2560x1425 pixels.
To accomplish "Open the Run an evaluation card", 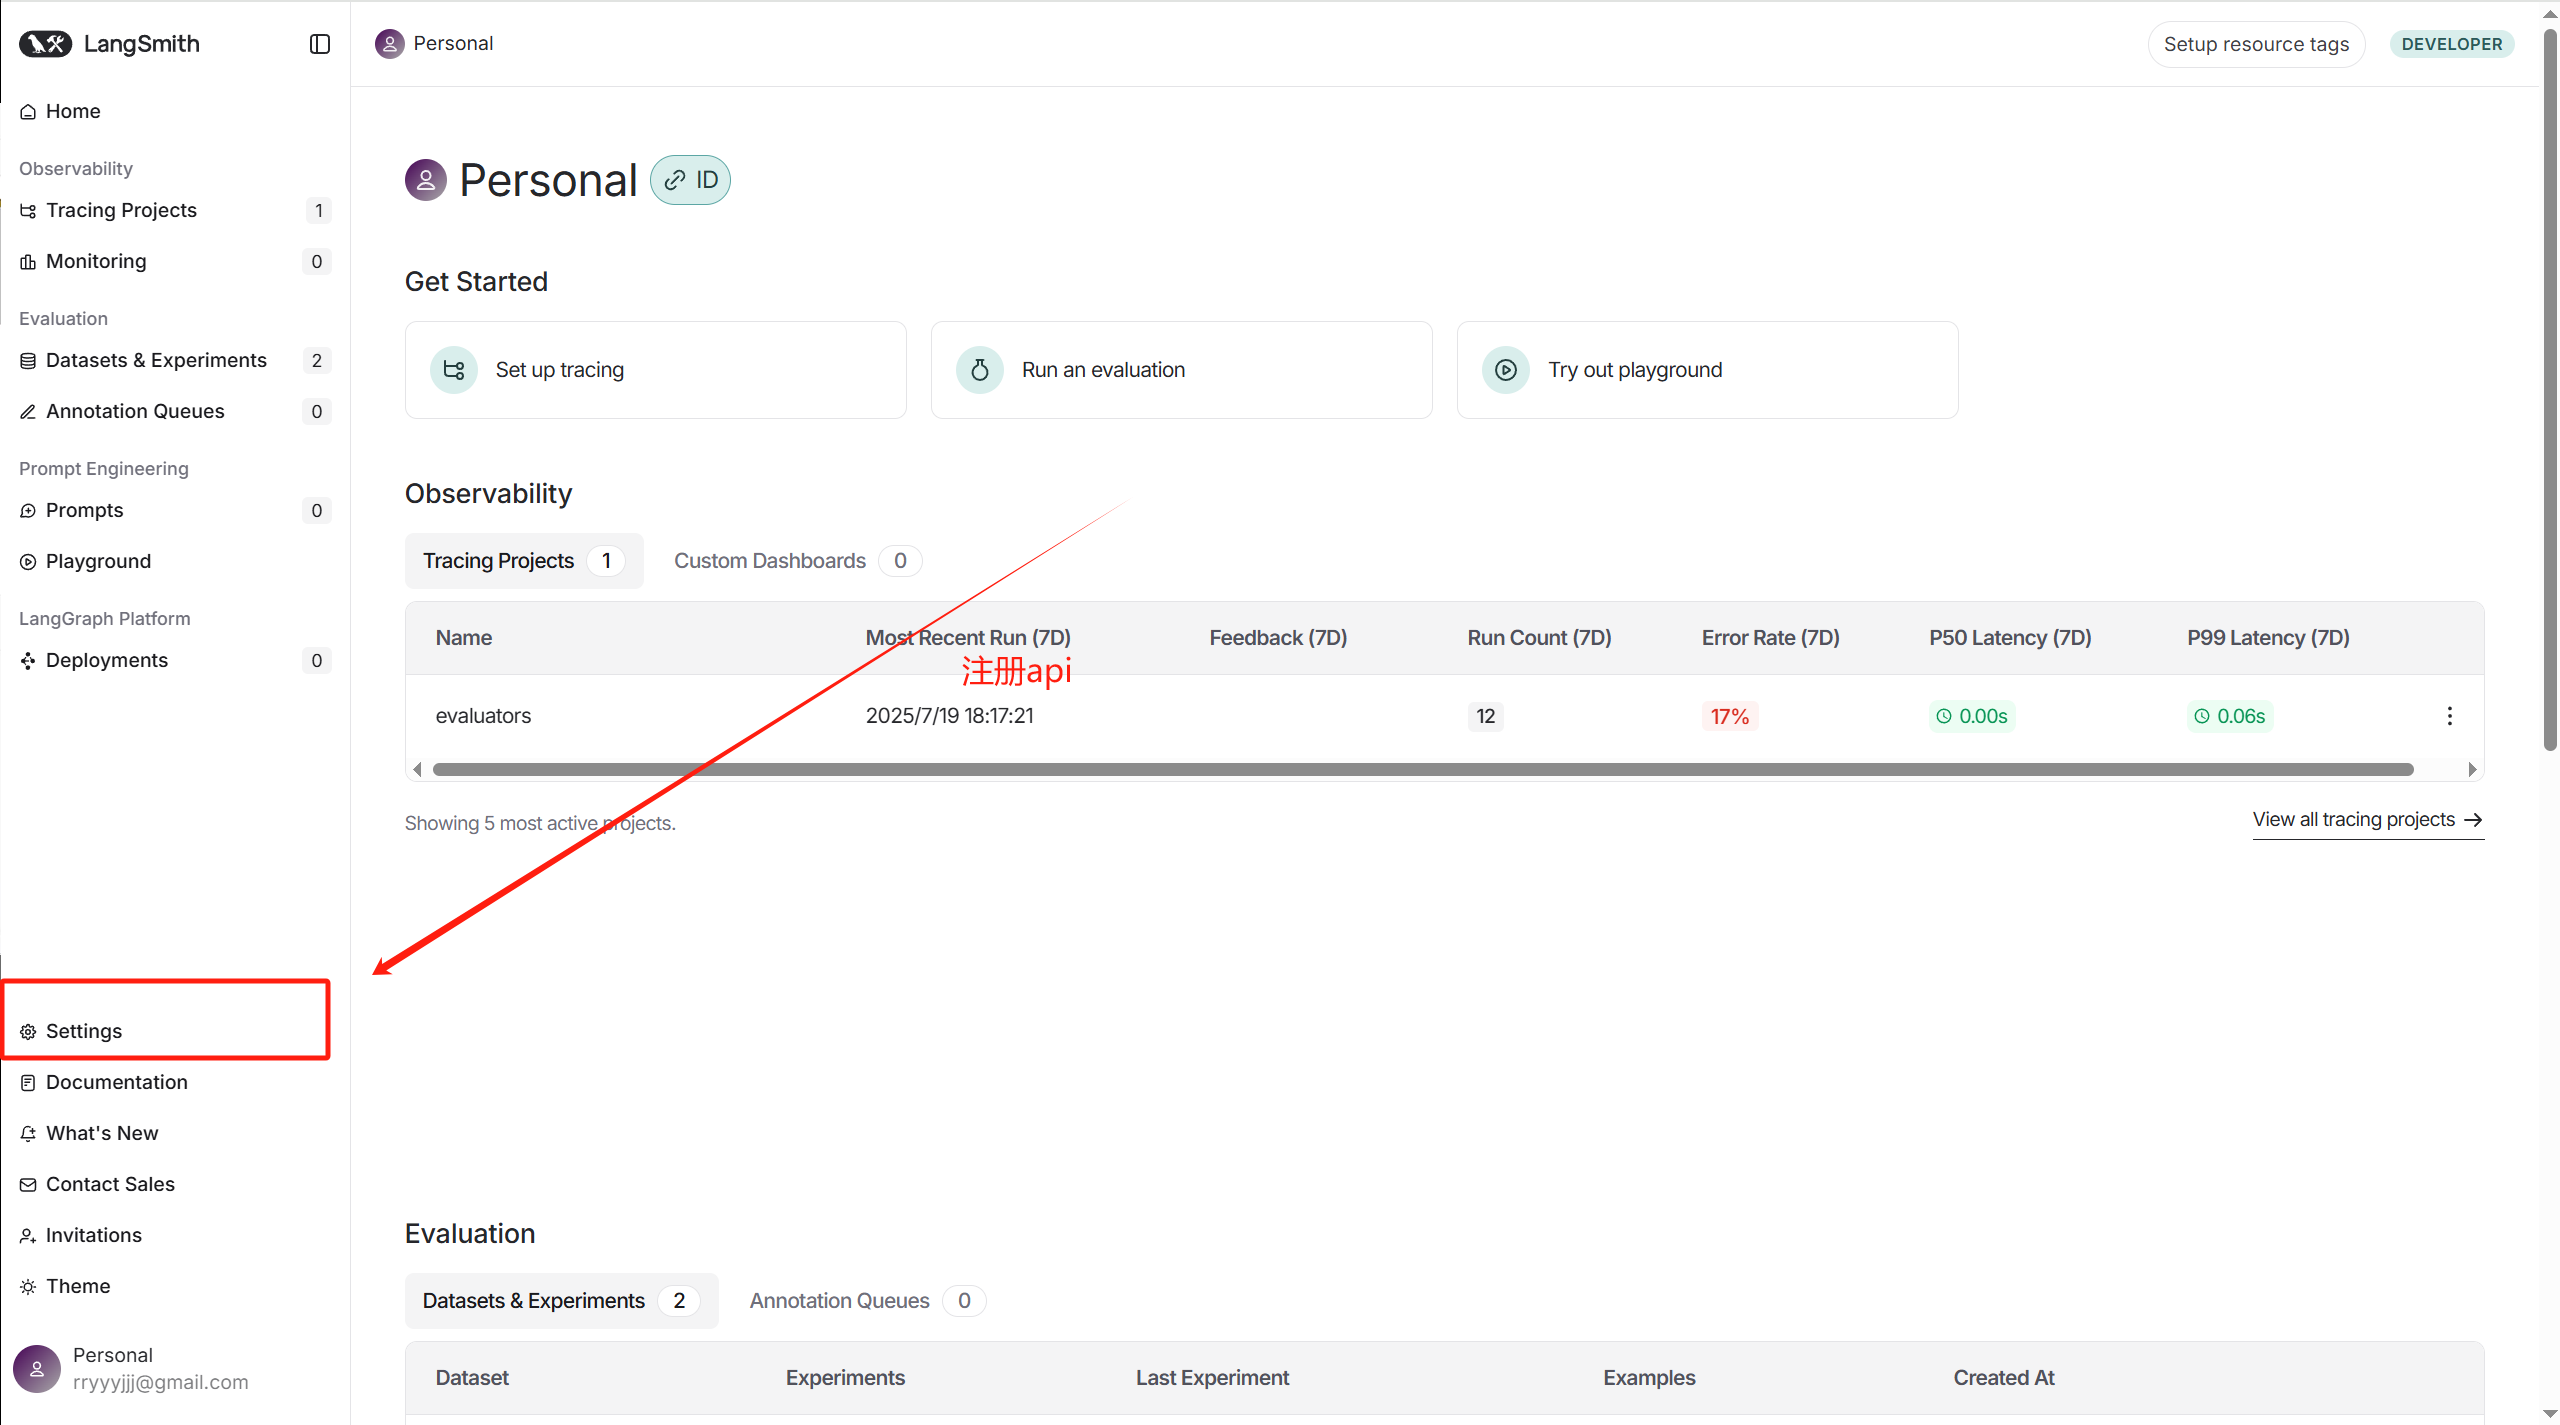I will [1182, 370].
